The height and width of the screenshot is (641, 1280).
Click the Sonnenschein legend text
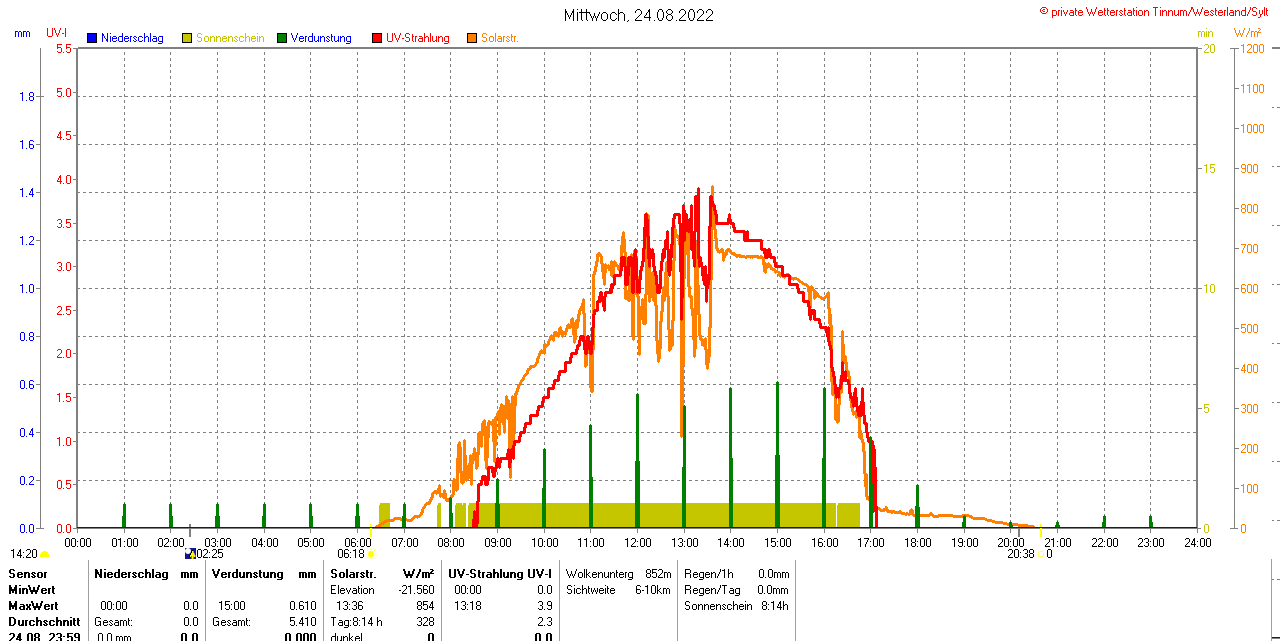tap(230, 38)
